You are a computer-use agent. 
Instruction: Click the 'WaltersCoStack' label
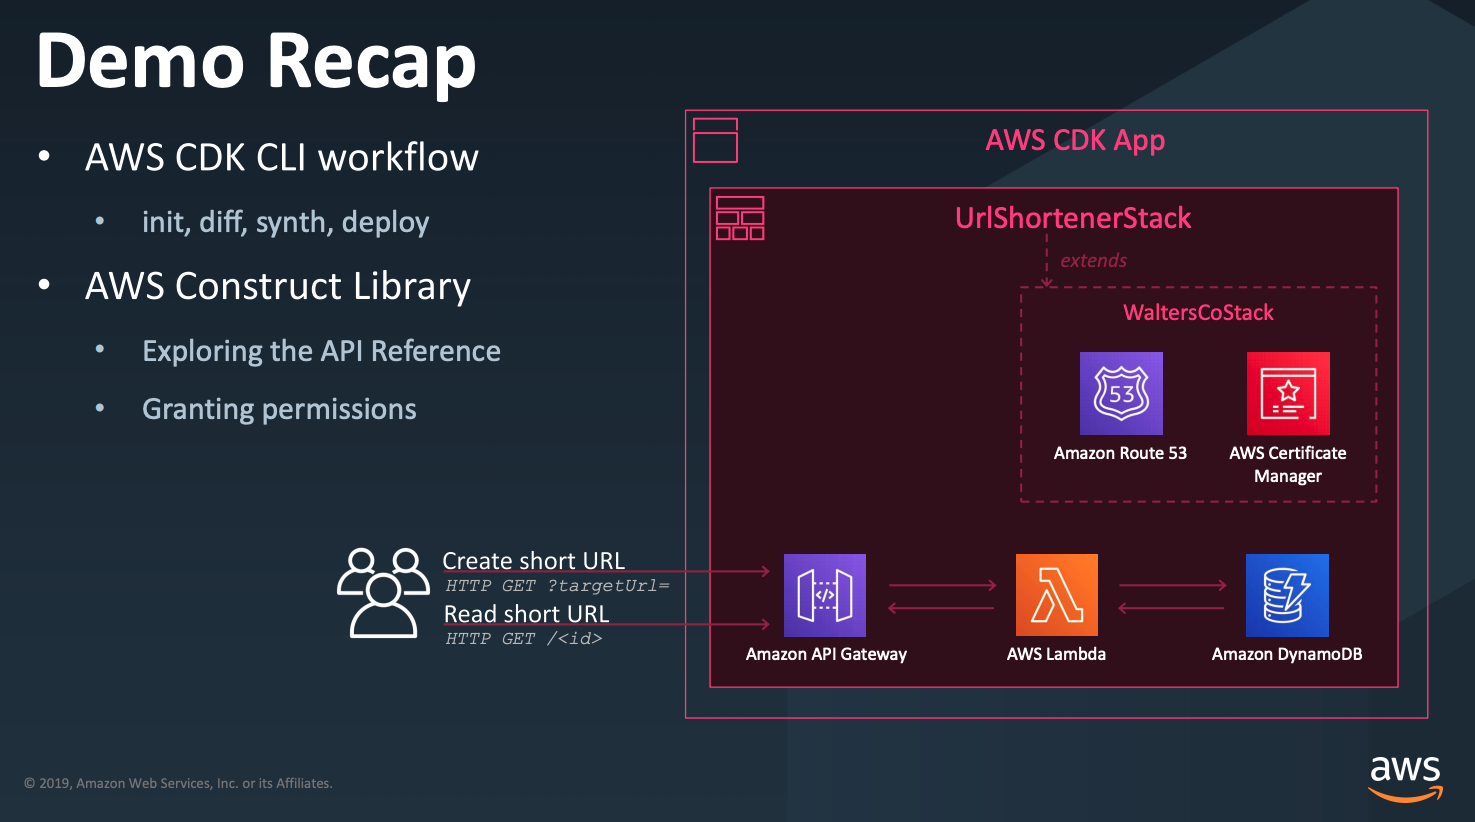(1198, 312)
